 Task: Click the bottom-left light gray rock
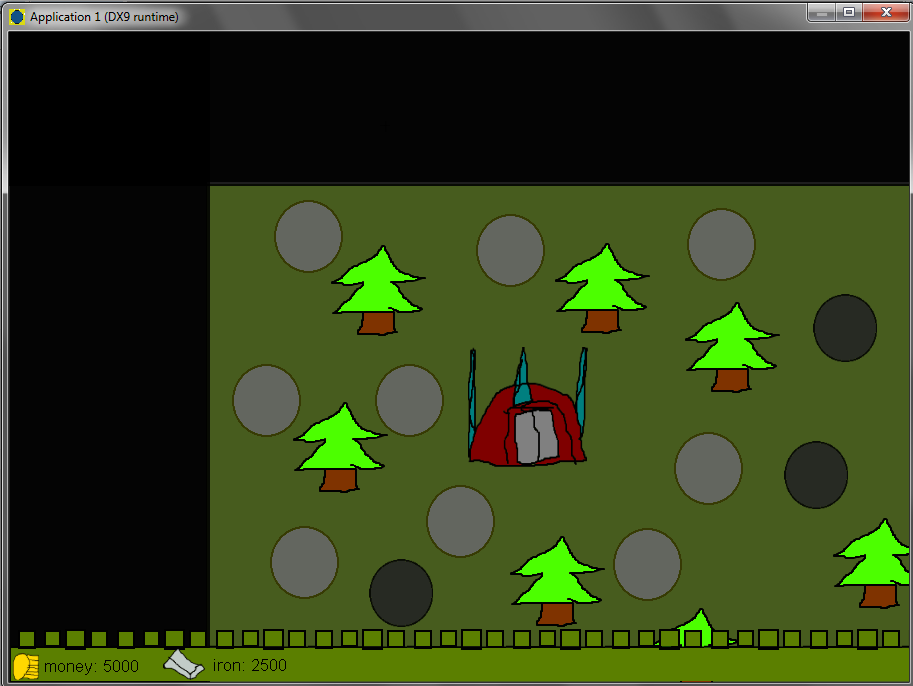click(x=305, y=563)
